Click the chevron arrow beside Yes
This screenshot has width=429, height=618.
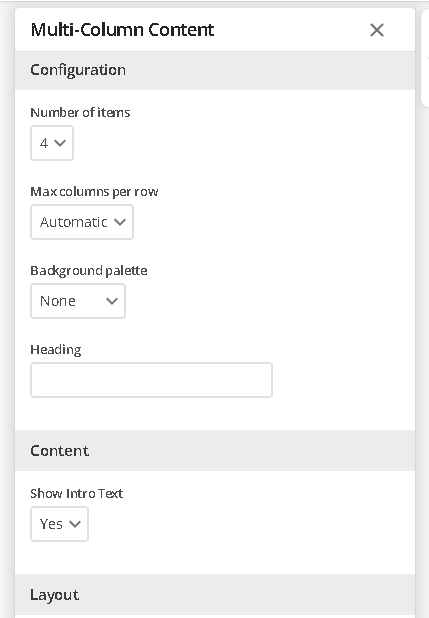(75, 524)
